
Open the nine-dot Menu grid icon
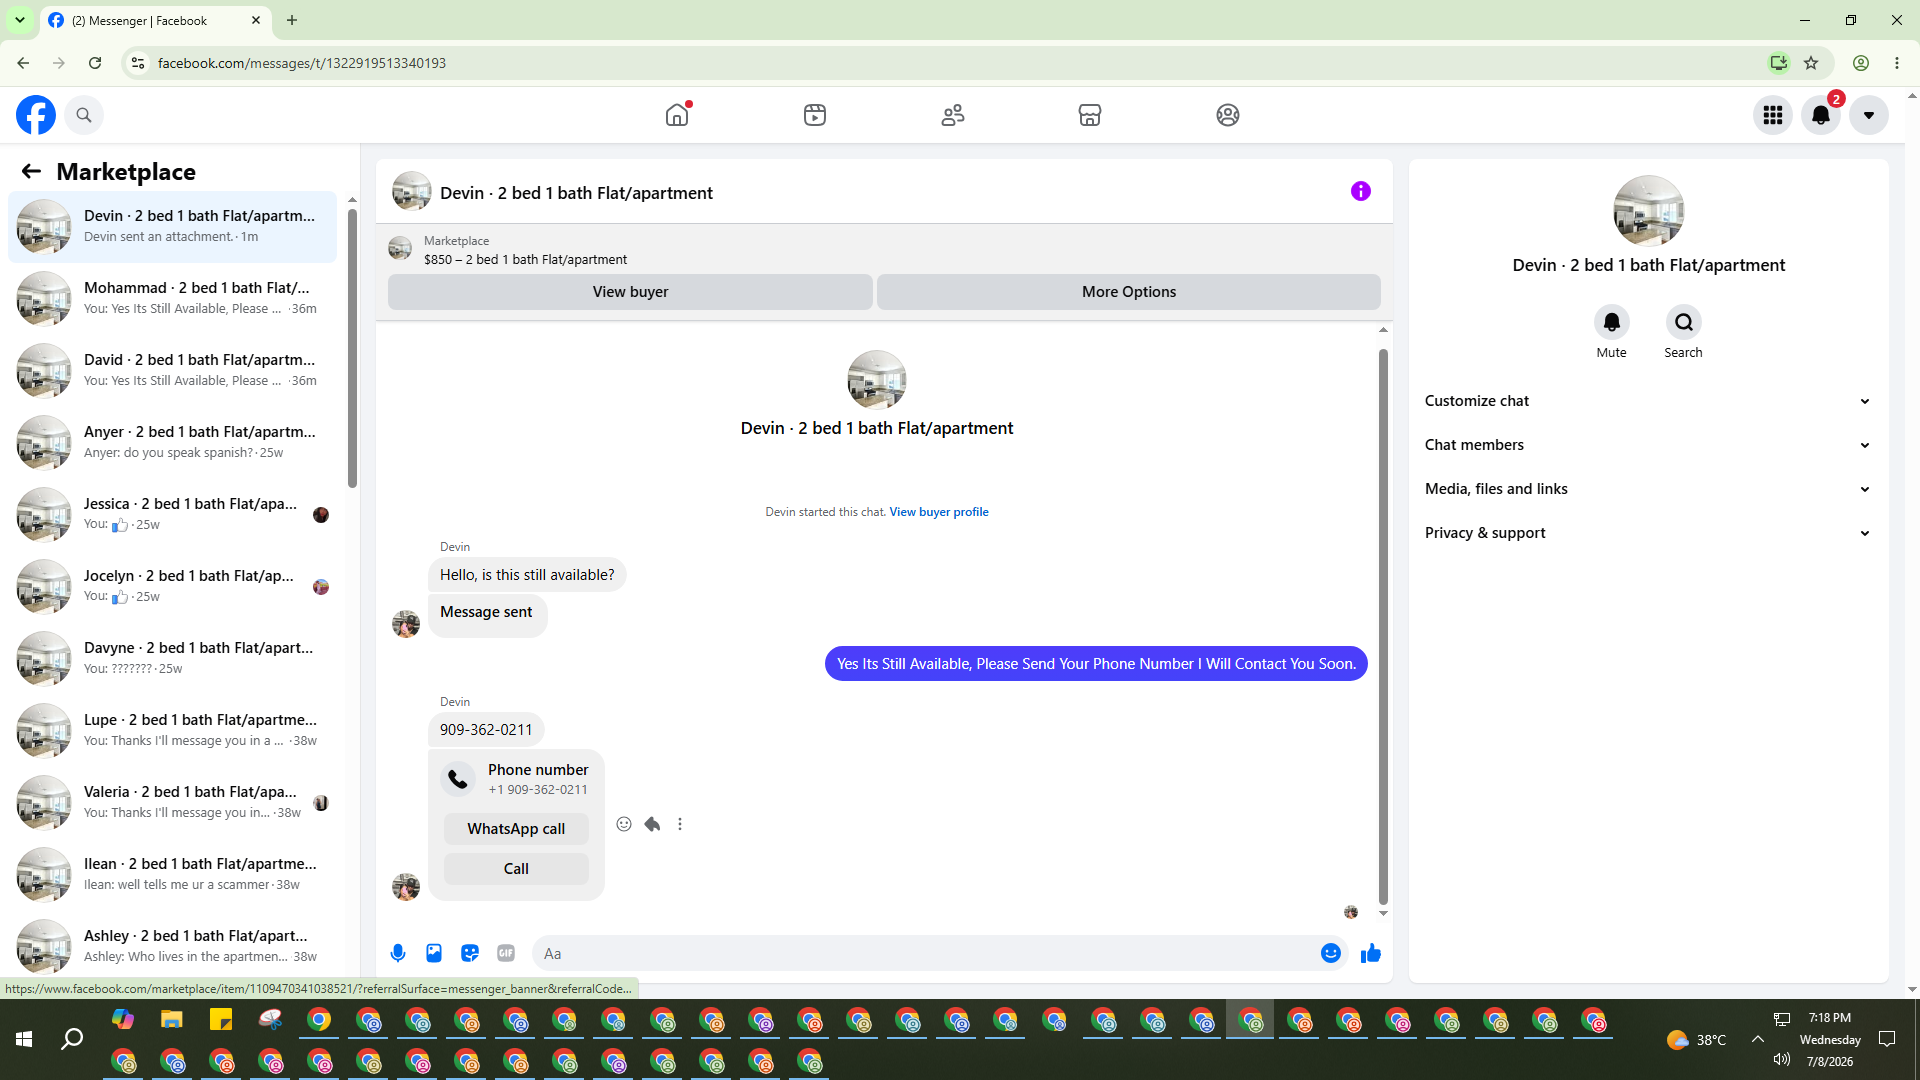click(1773, 115)
